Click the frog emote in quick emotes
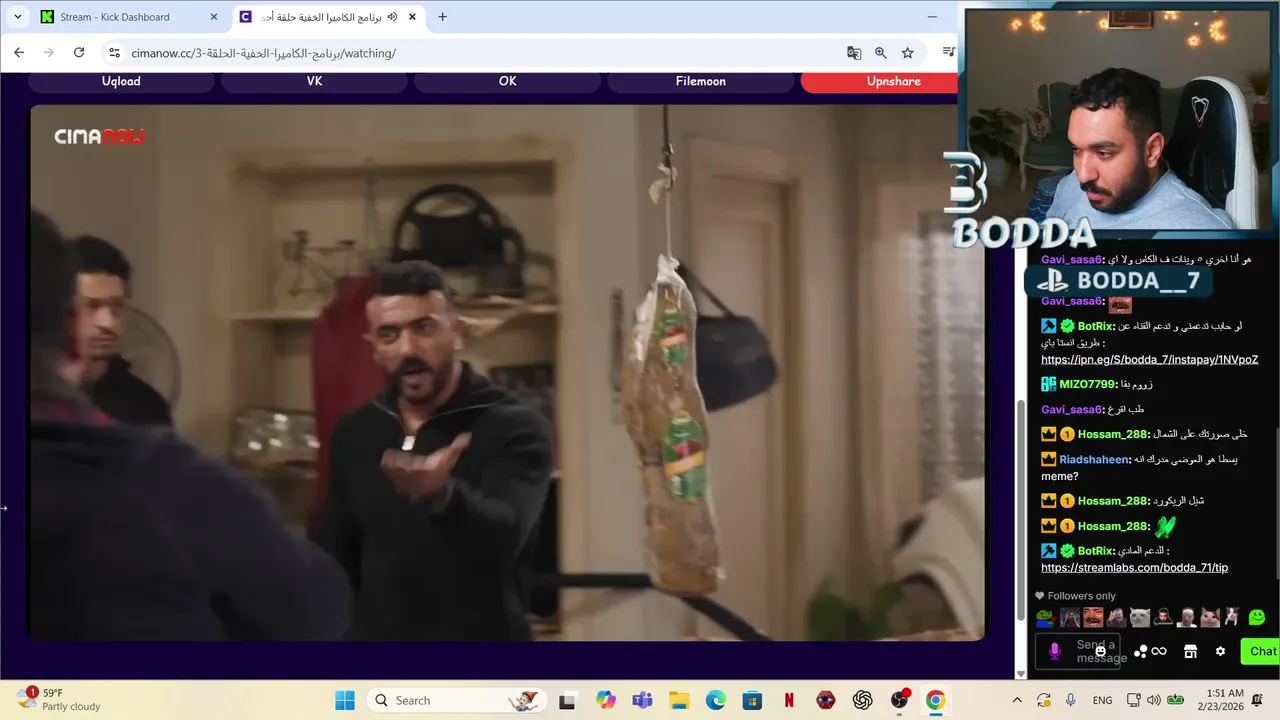This screenshot has height=720, width=1280. pyautogui.click(x=1046, y=618)
